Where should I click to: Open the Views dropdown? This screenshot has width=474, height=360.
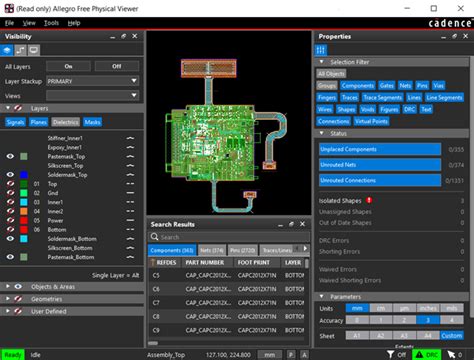92,96
